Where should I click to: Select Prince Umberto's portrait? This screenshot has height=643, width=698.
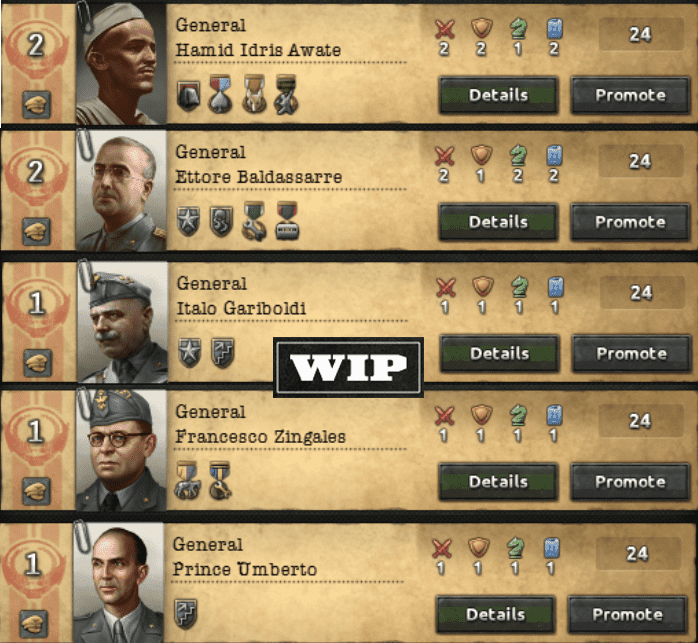coord(119,582)
